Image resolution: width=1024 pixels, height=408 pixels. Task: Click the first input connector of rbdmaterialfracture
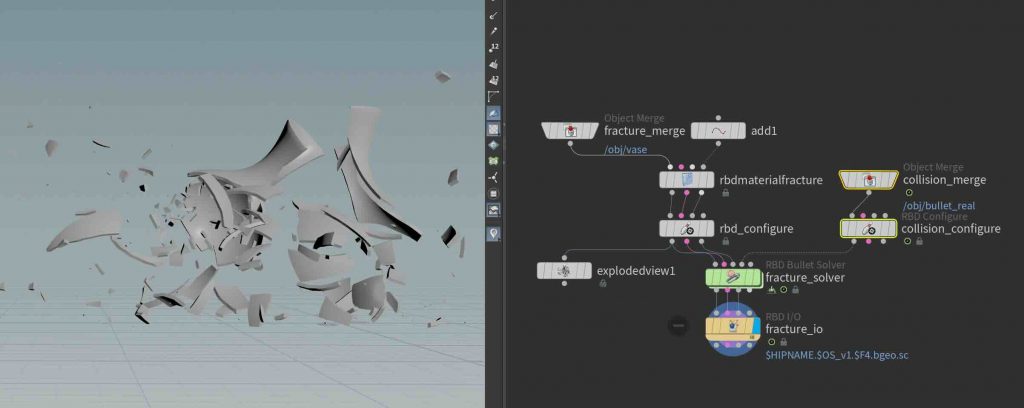667,167
